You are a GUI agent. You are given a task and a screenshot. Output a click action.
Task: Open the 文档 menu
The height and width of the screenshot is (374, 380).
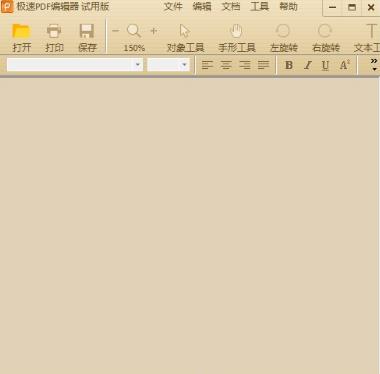tap(231, 7)
